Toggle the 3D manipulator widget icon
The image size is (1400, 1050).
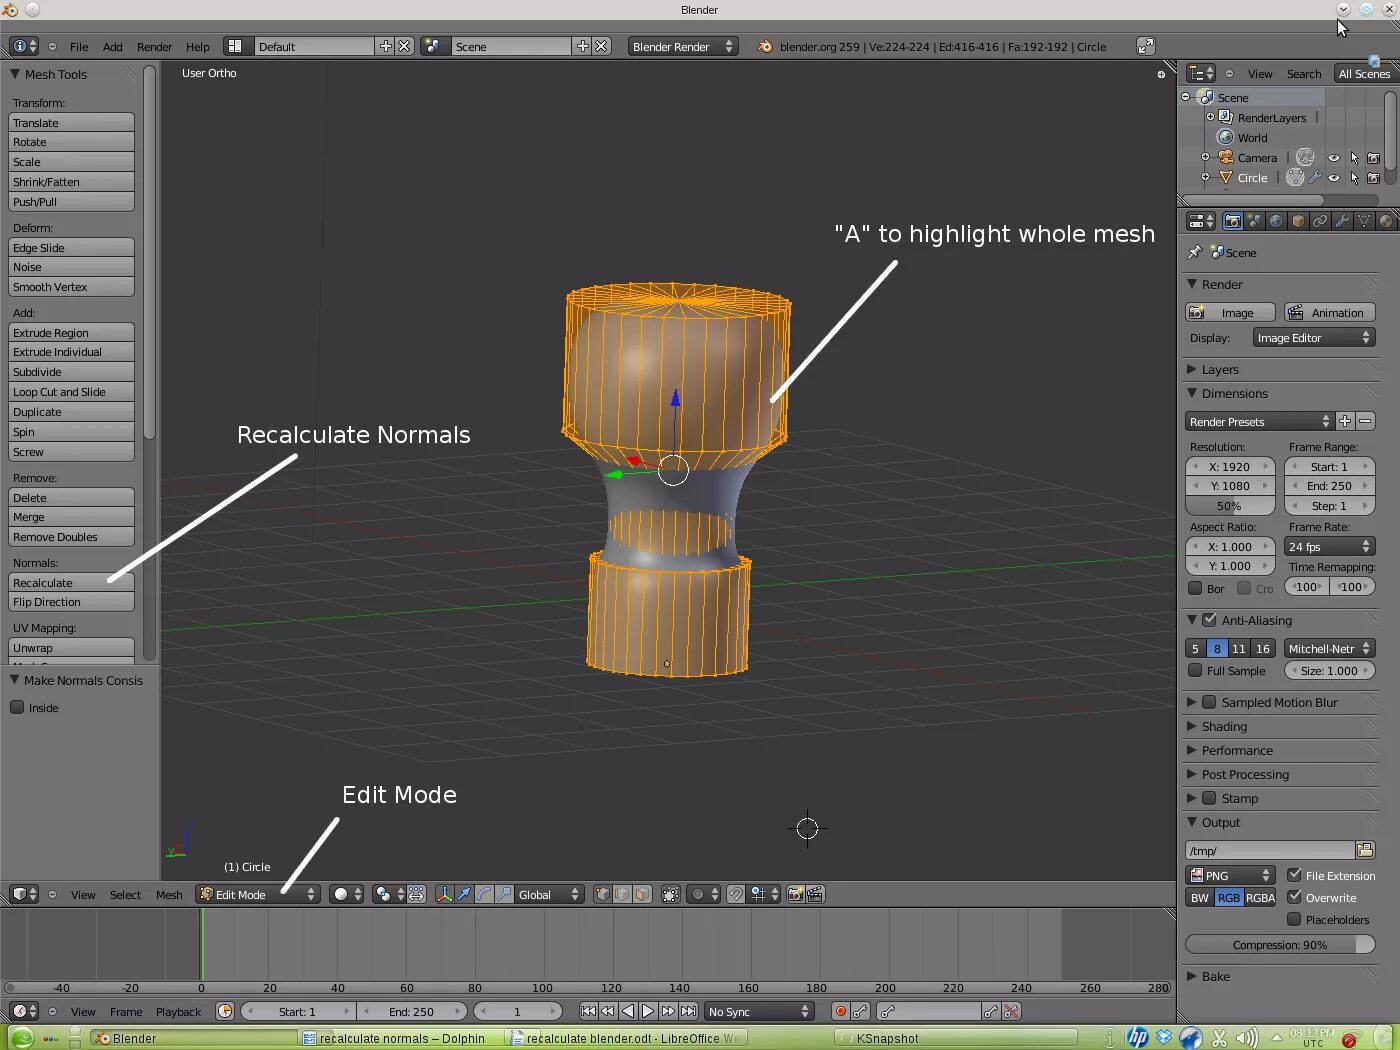[445, 894]
